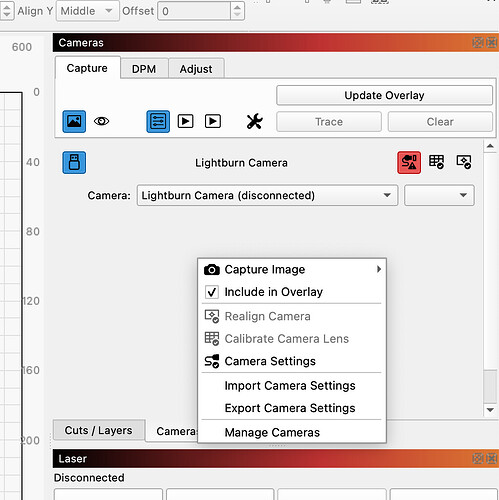Screen dimensions: 499x500
Task: Click the blue image overlay icon
Action: (x=74, y=121)
